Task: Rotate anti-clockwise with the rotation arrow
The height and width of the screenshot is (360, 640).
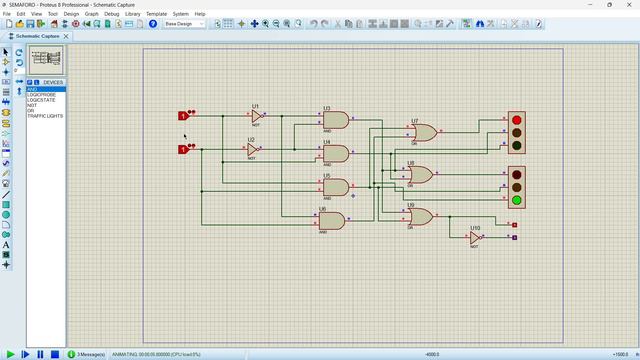Action: pos(19,62)
